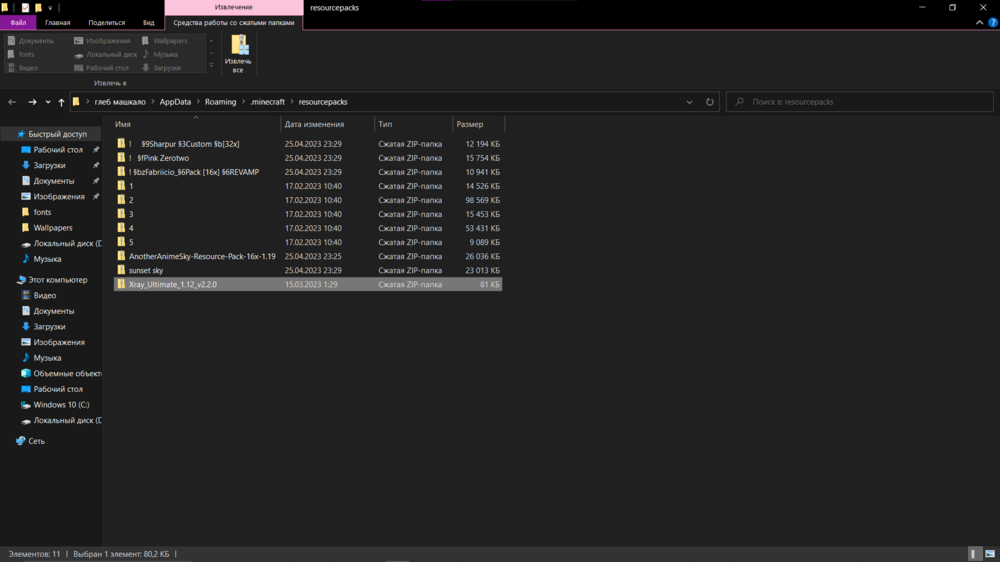
Task: Open recent locations dropdown arrow
Action: click(48, 102)
